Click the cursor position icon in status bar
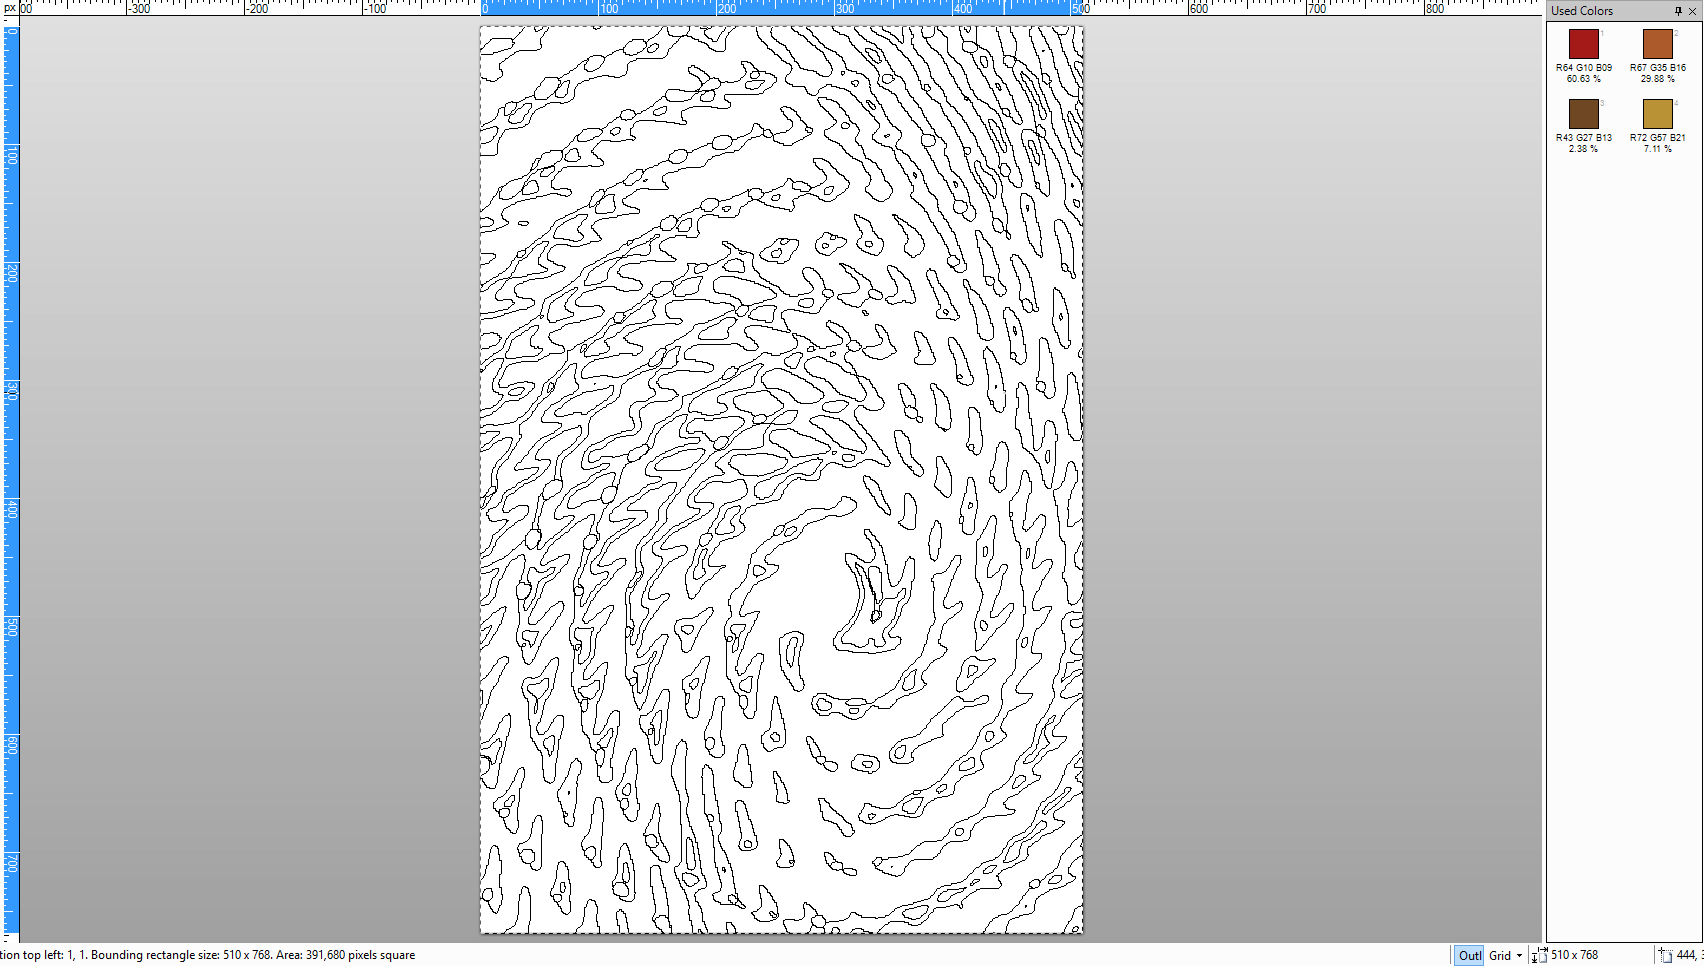 point(1665,955)
